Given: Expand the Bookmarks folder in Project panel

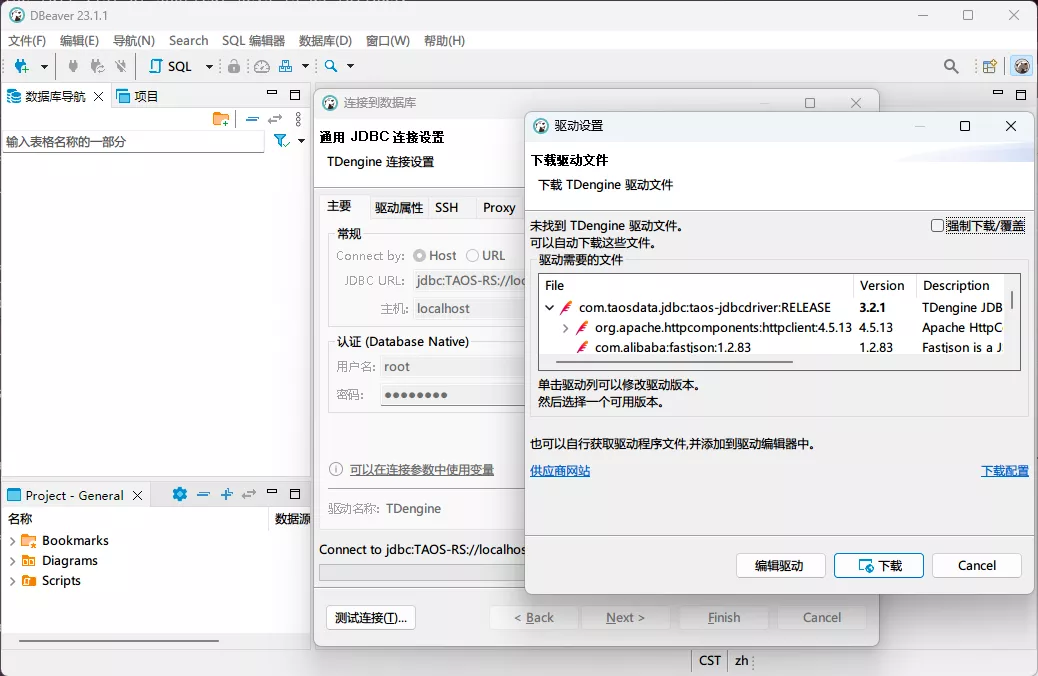Looking at the screenshot, I should [x=12, y=541].
